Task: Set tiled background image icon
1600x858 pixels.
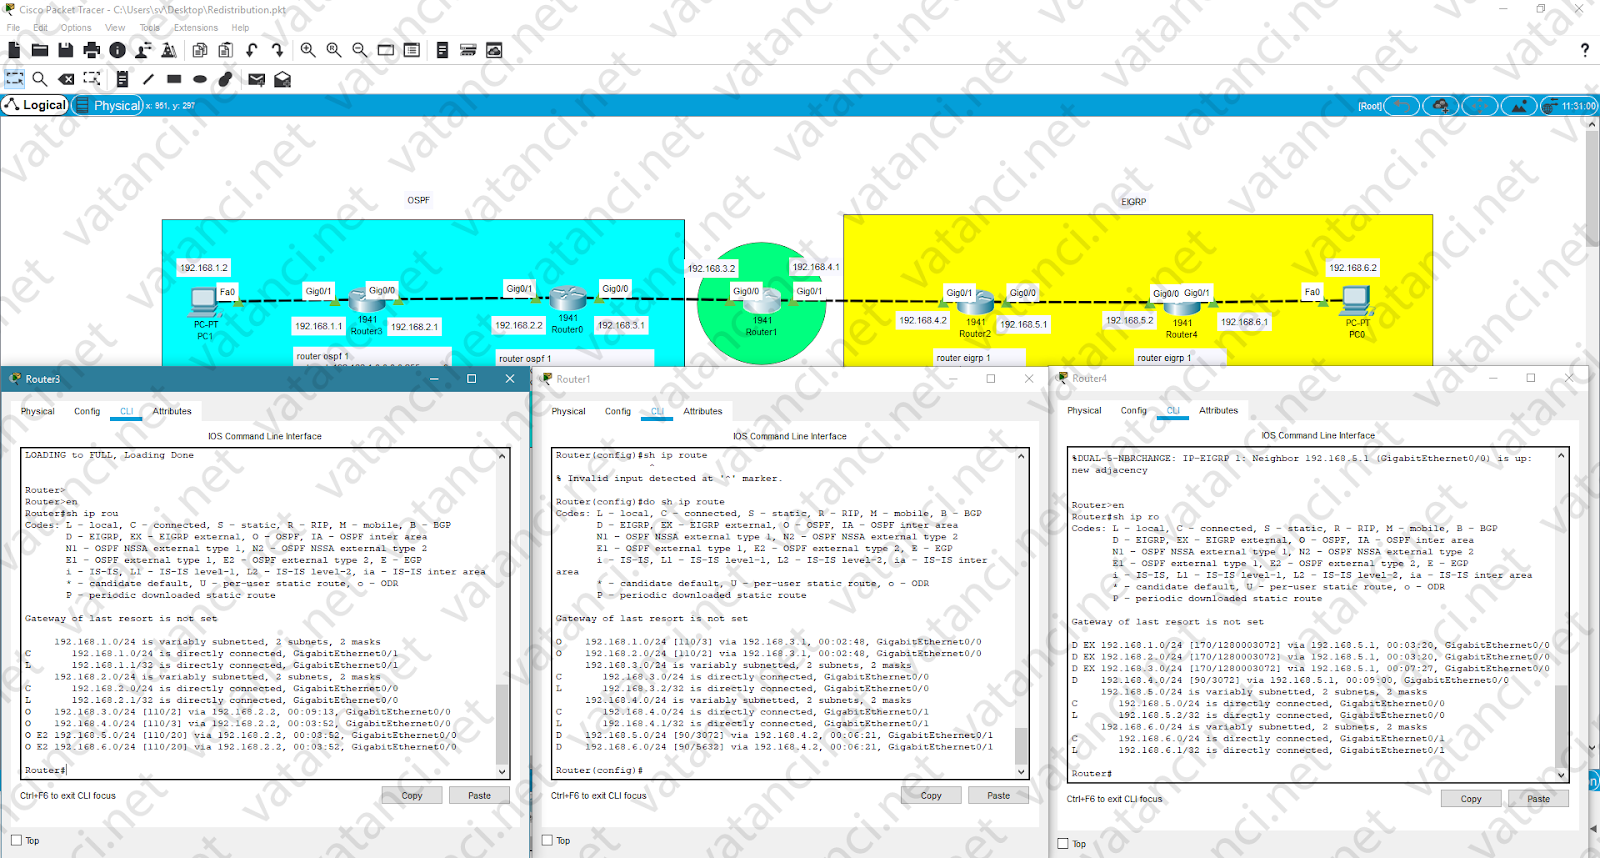Action: click(x=1519, y=105)
